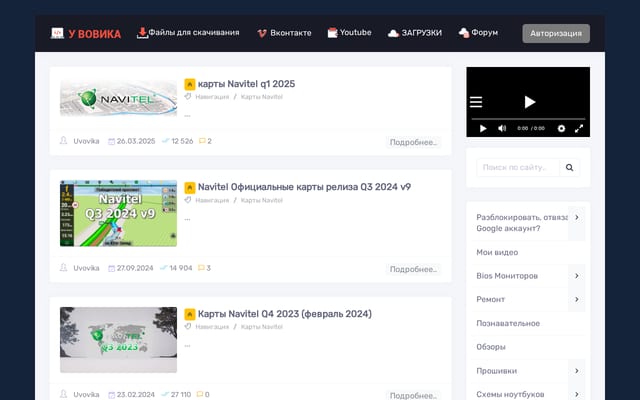Click the views icon beside 14 904
The image size is (640, 400).
[164, 268]
